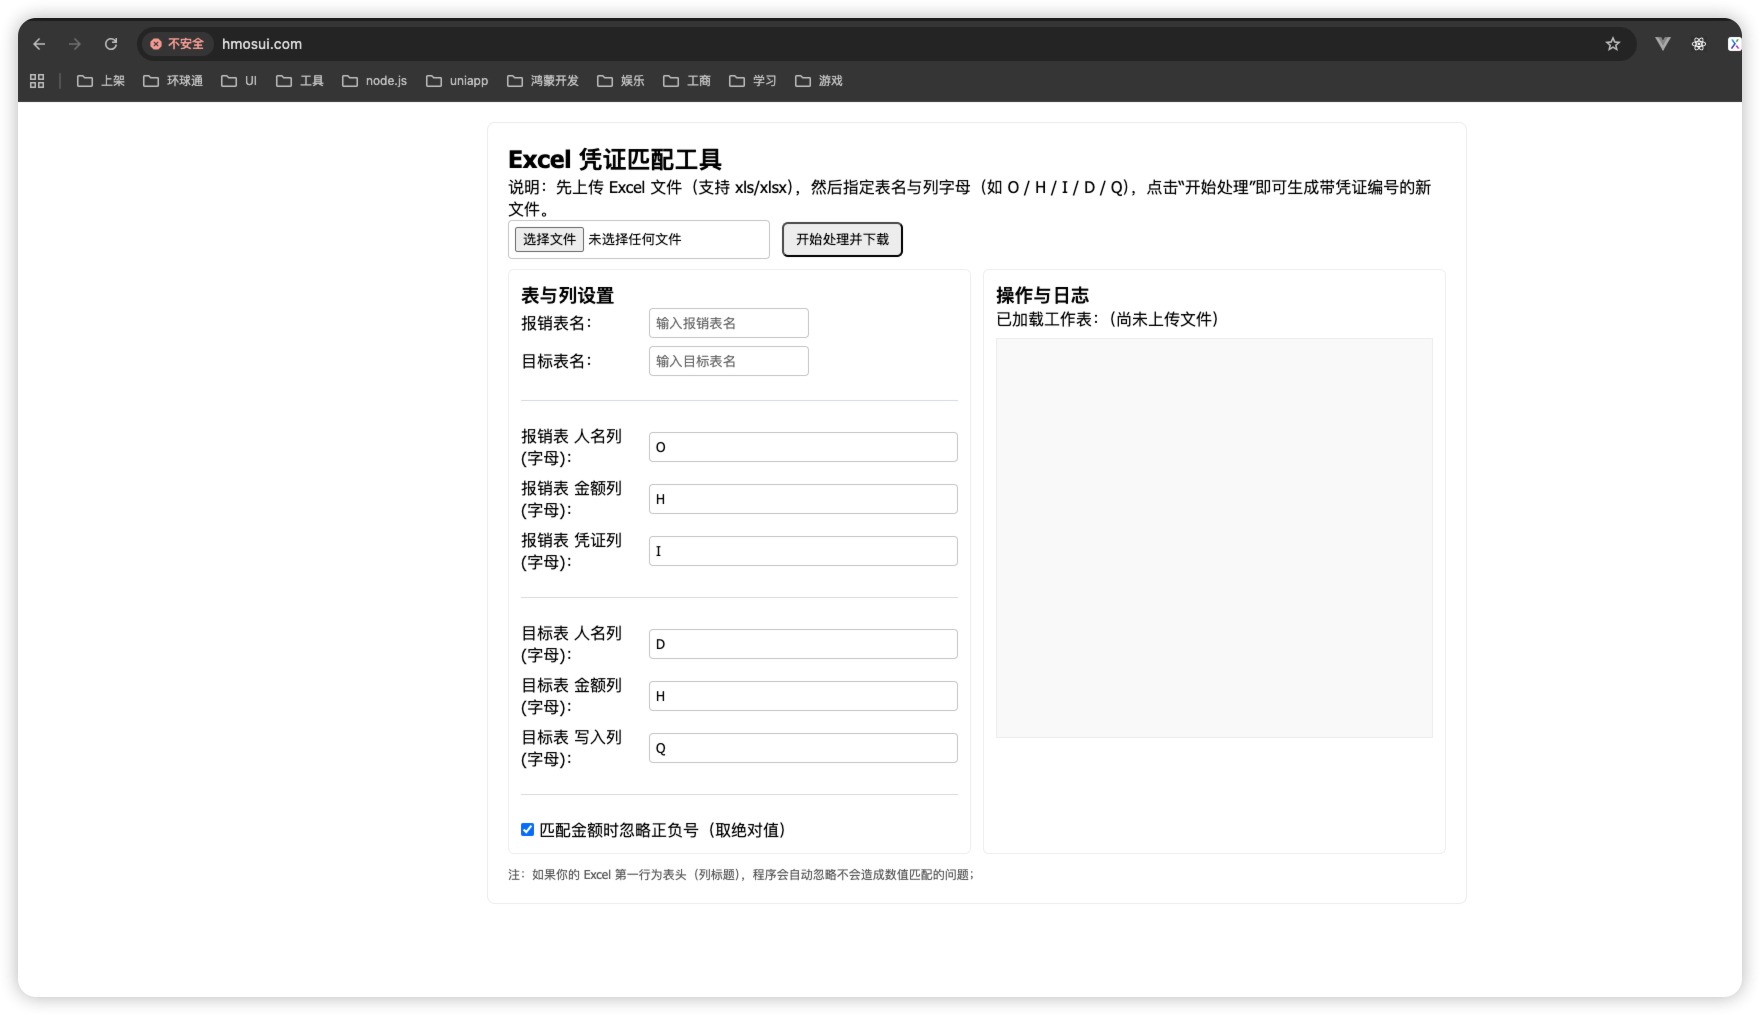Click the 选择文件 file chooser button
Viewport: 1760px width, 1015px height.
(549, 239)
